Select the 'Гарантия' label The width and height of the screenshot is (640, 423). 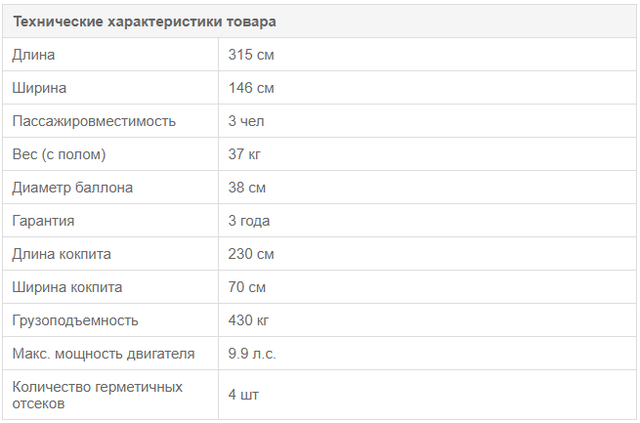pyautogui.click(x=43, y=221)
